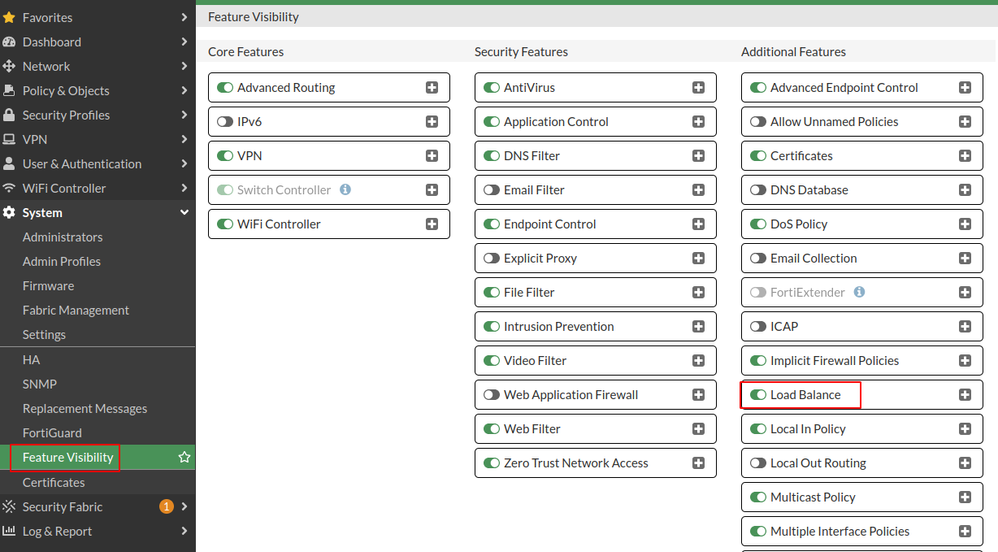The width and height of the screenshot is (998, 552).
Task: Turn on the Email Filter toggle
Action: tap(491, 190)
